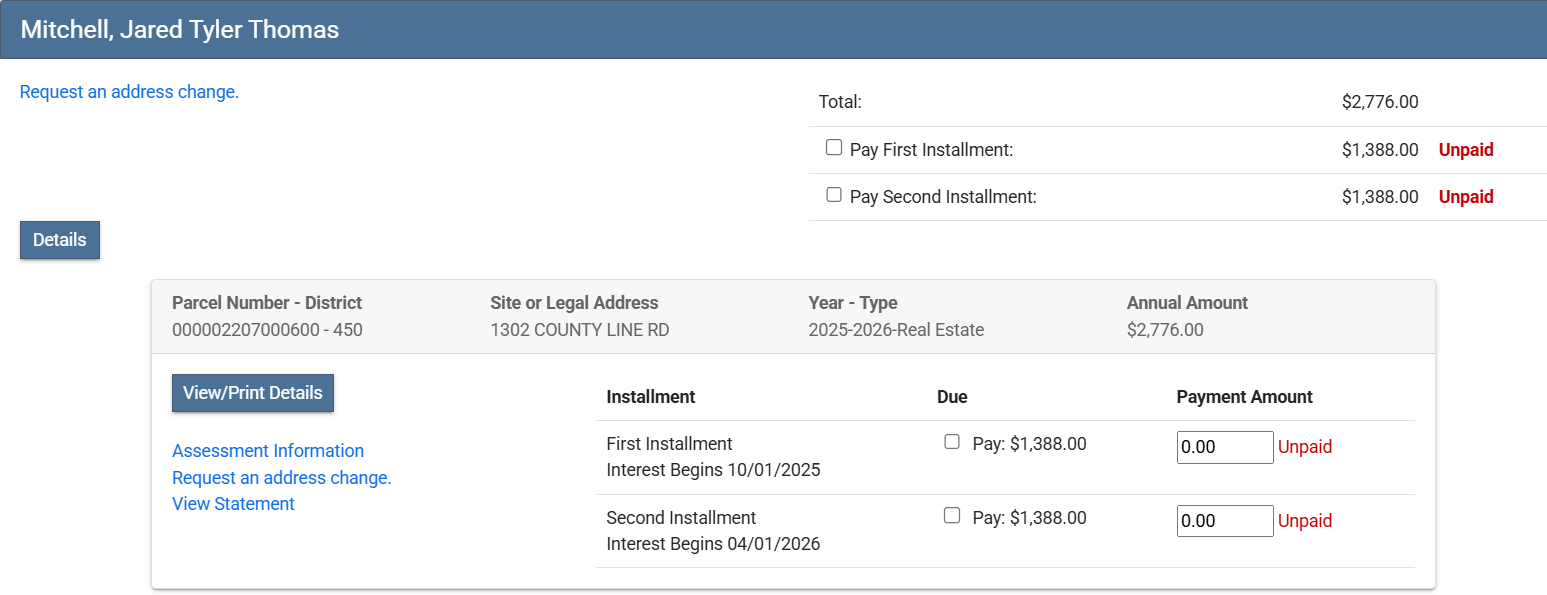Image resolution: width=1547 pixels, height=595 pixels.
Task: Focus the Second Installment payment amount field
Action: coord(1225,521)
